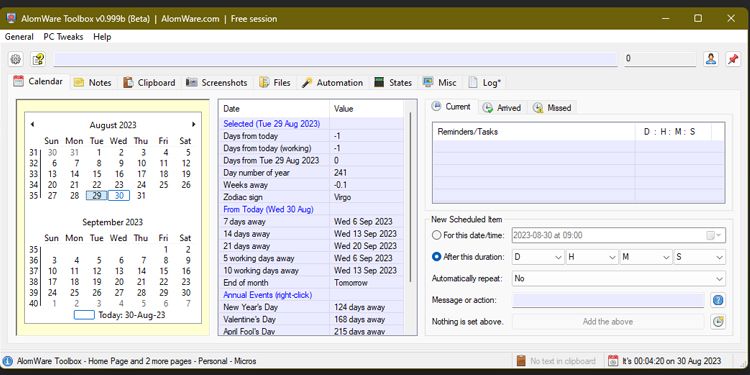Image resolution: width=750 pixels, height=375 pixels.
Task: Show the Current reminders tab
Action: 452,107
